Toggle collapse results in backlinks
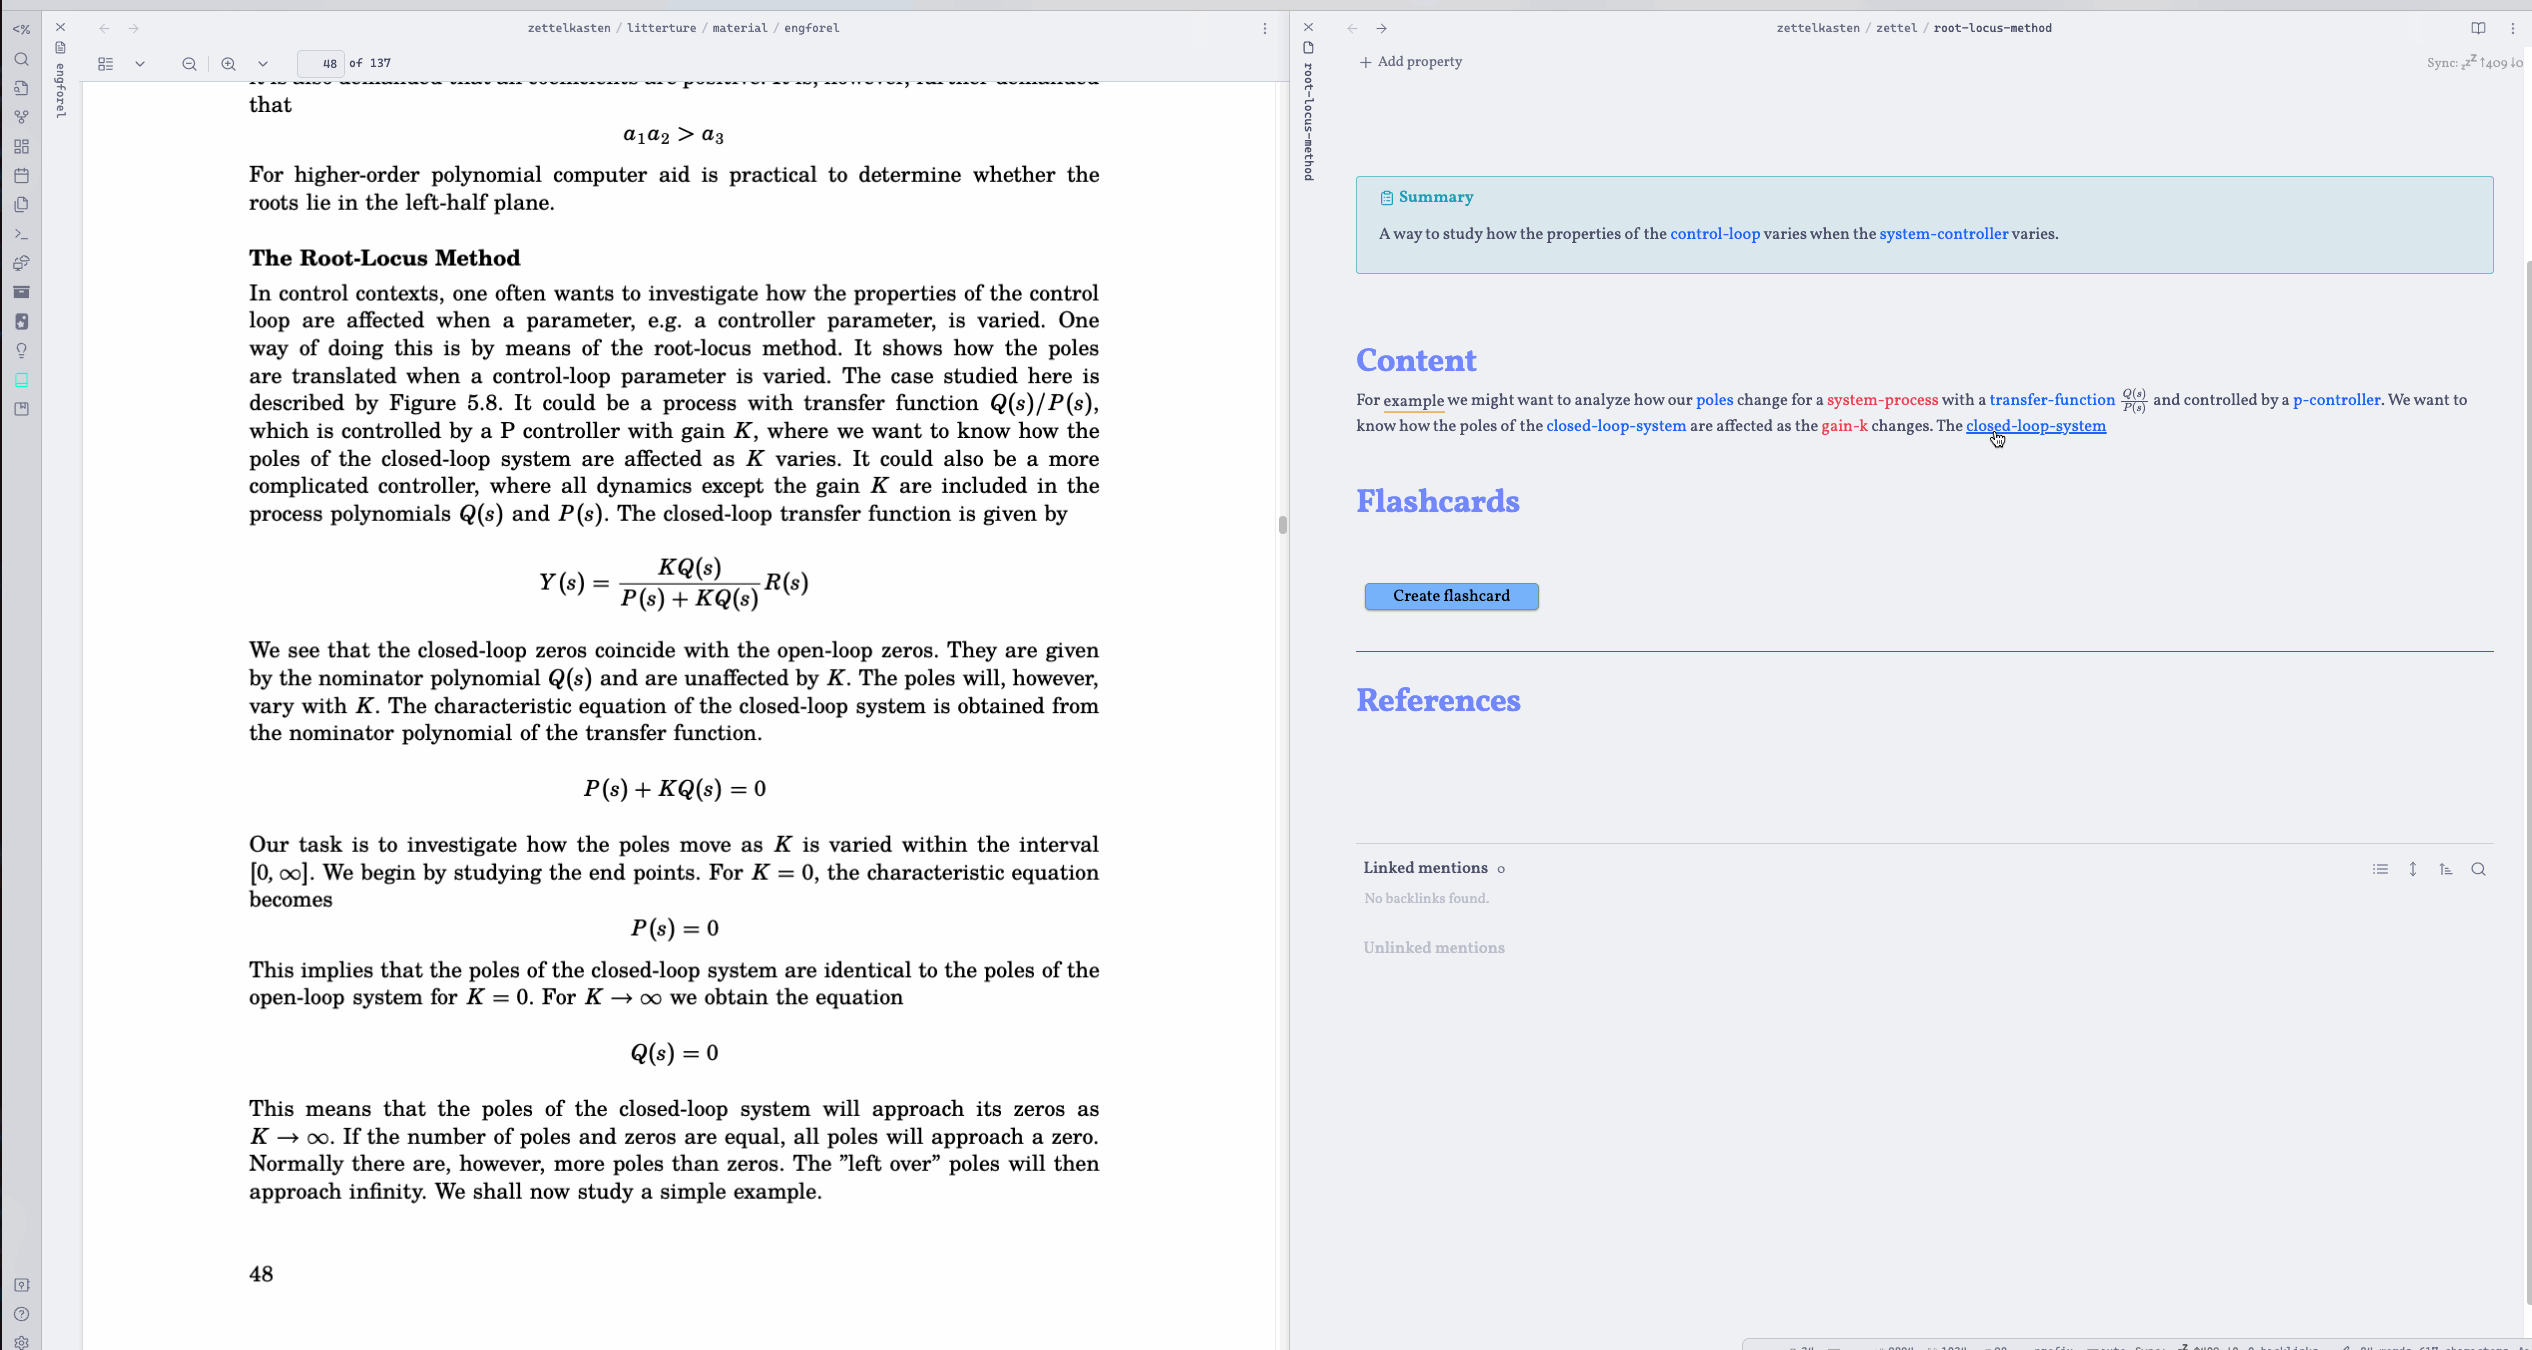Screen dimensions: 2532x1350 tap(2380, 869)
